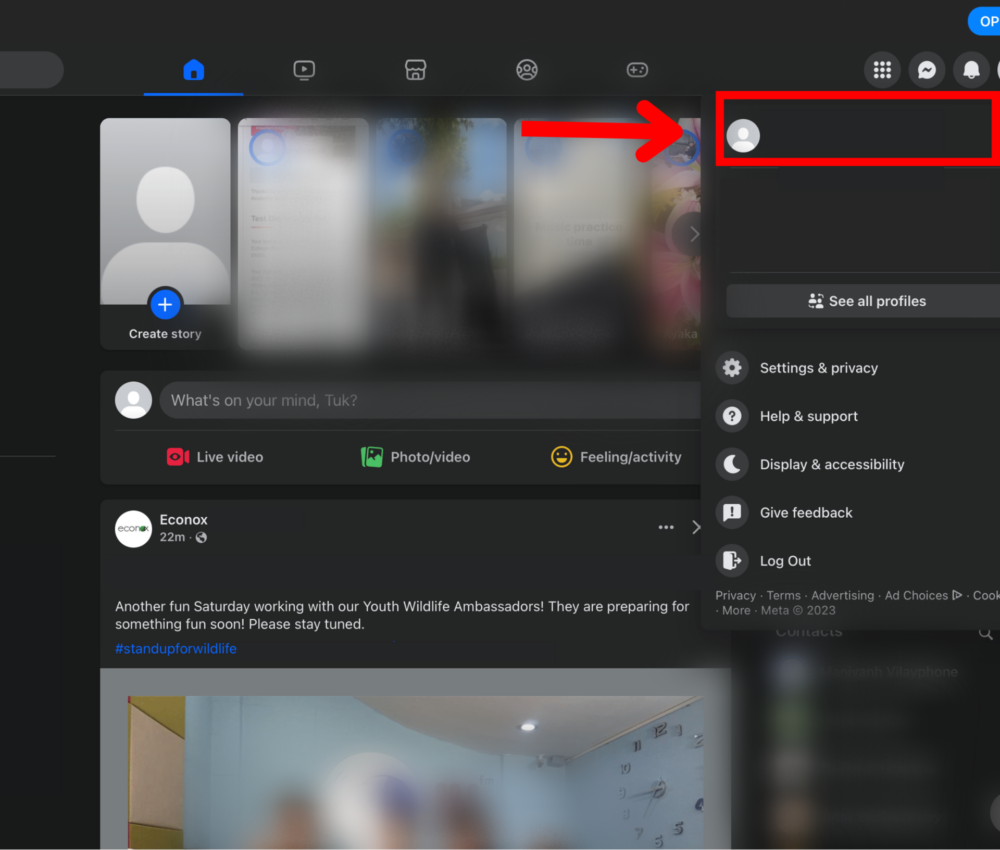Start a Live video
This screenshot has width=1000, height=850.
click(214, 457)
